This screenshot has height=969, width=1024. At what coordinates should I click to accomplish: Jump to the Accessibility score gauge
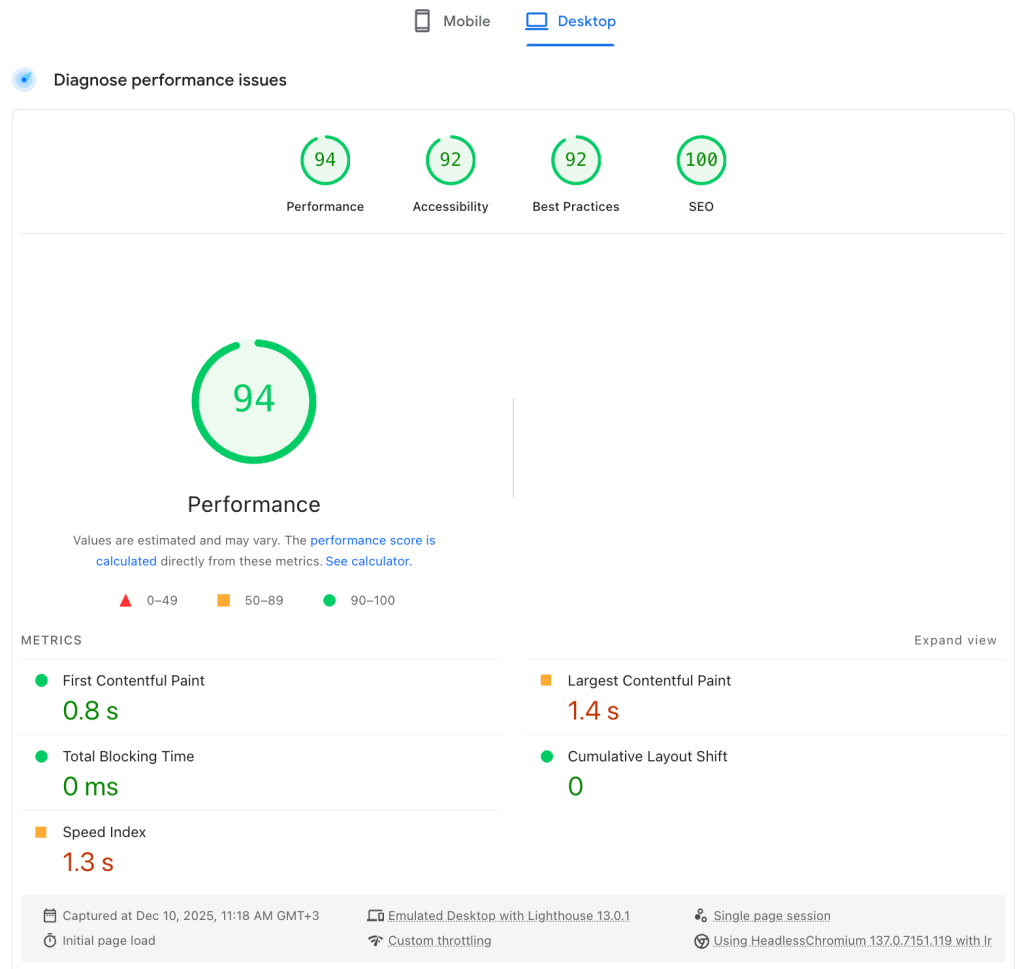click(450, 161)
